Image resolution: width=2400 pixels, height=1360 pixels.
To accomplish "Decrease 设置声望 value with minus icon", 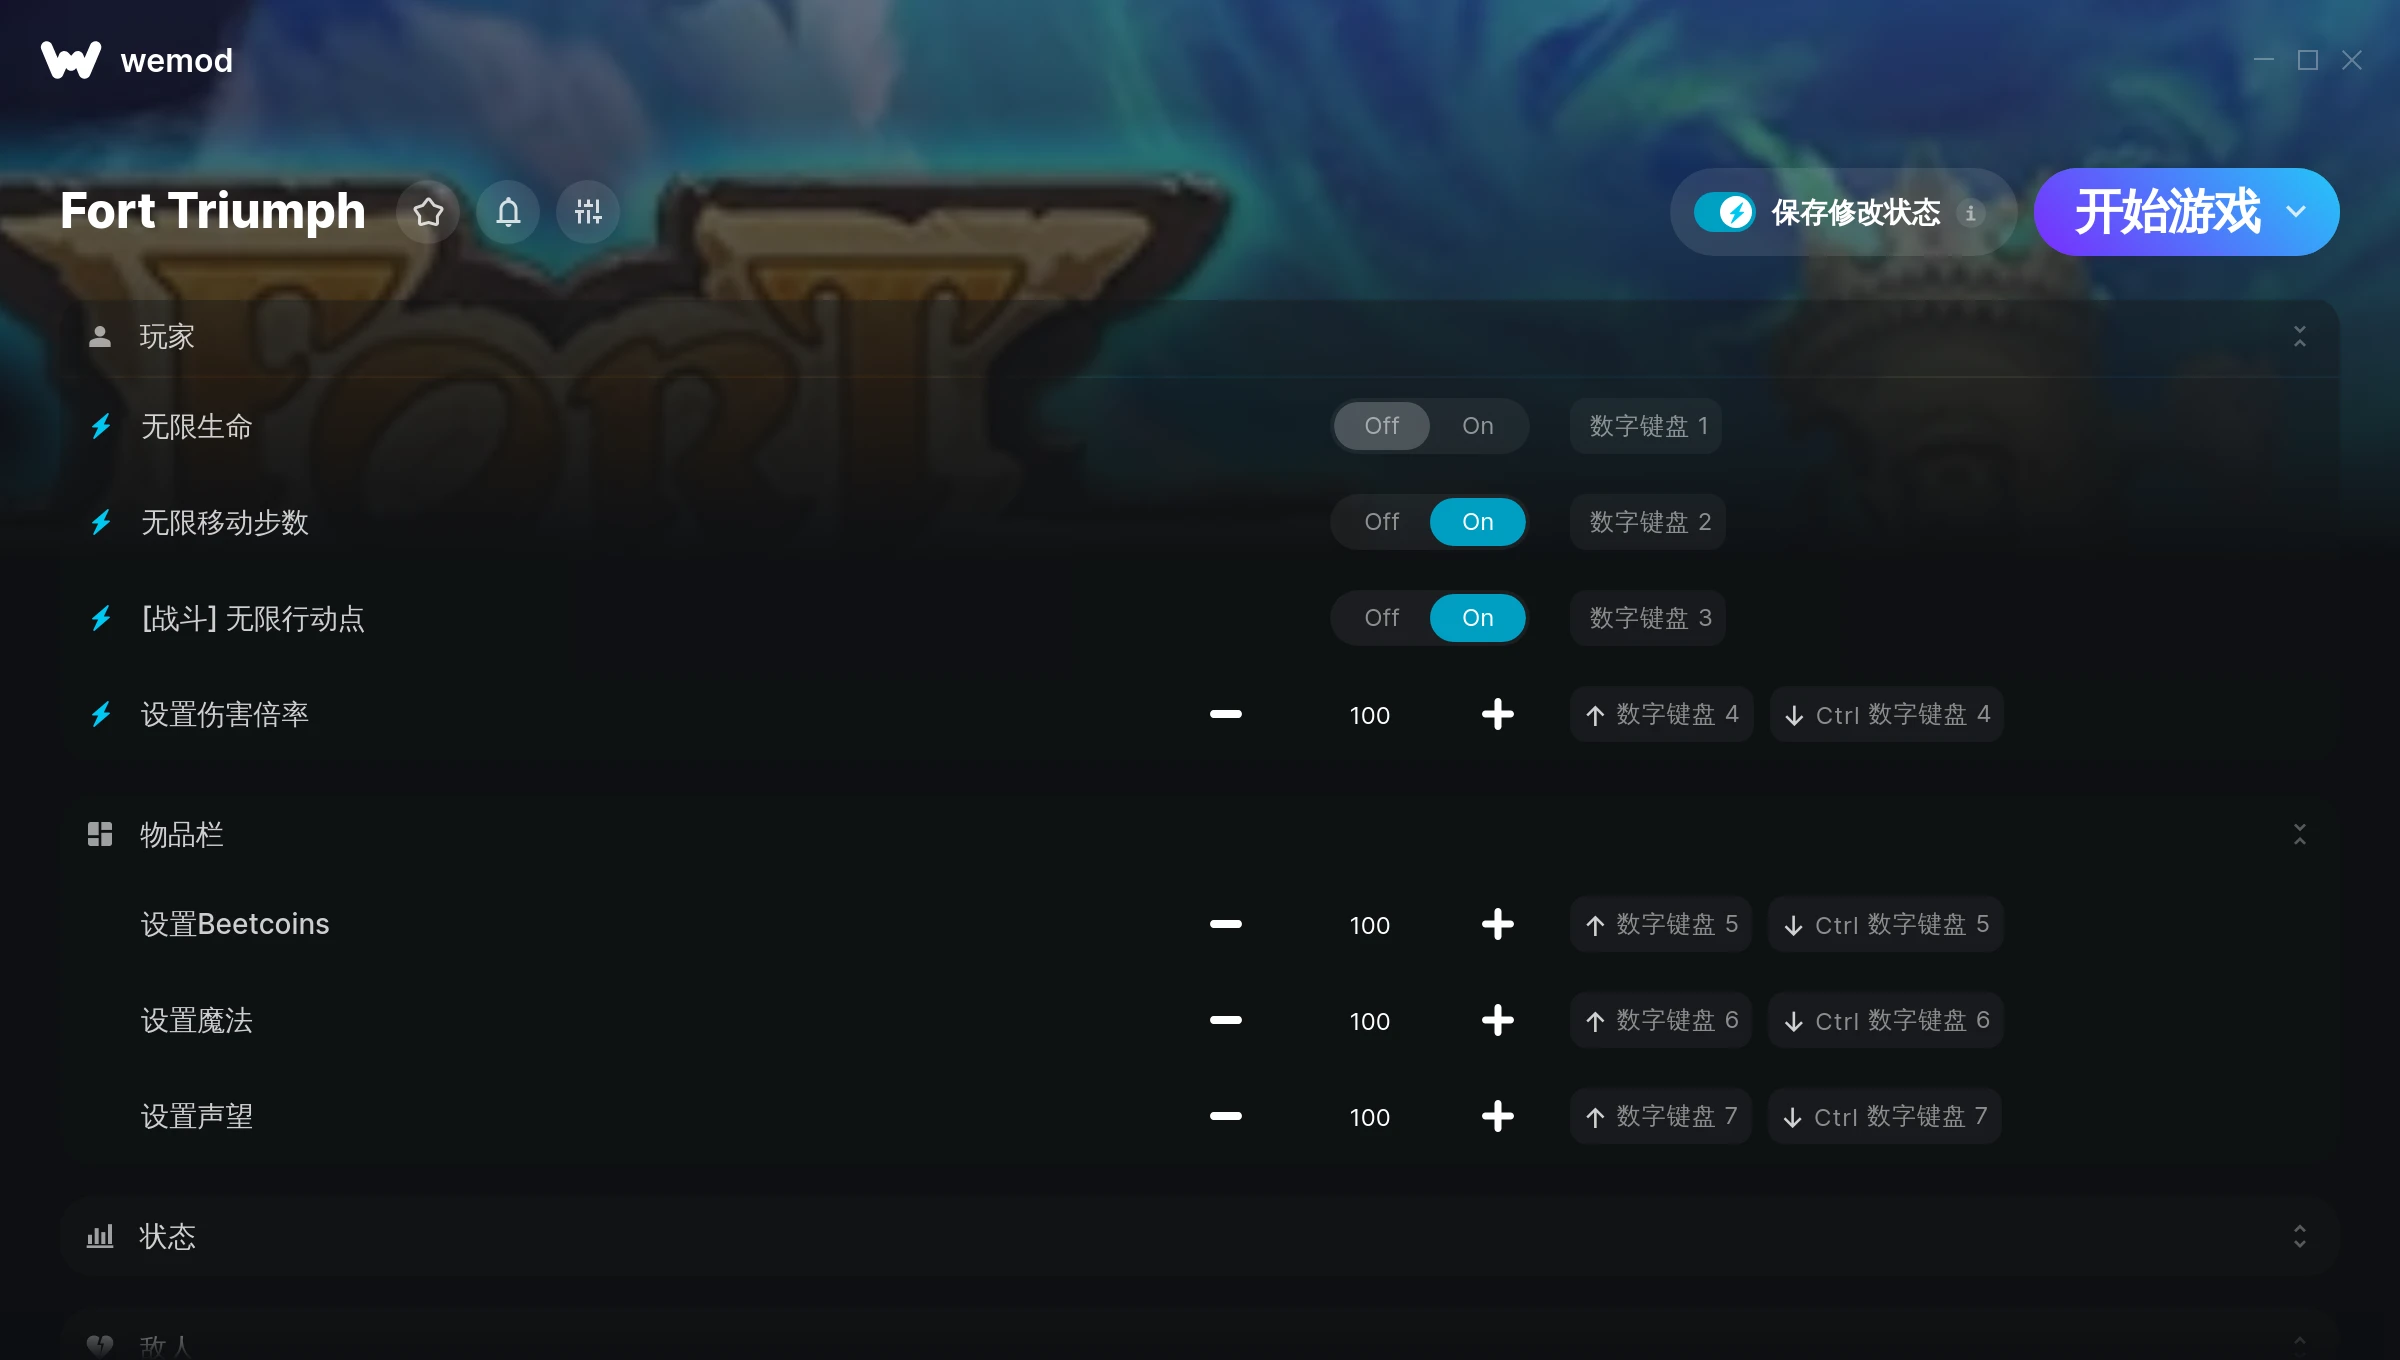I will [1225, 1116].
